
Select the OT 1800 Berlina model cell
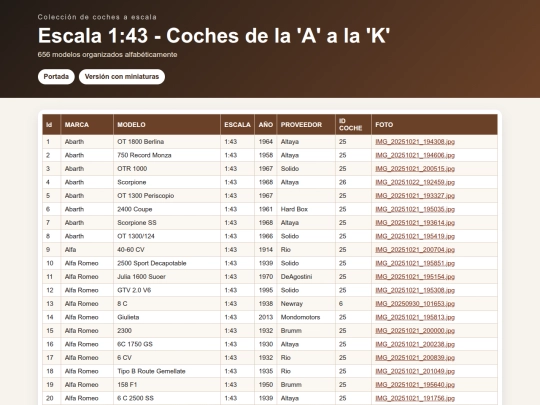167,142
